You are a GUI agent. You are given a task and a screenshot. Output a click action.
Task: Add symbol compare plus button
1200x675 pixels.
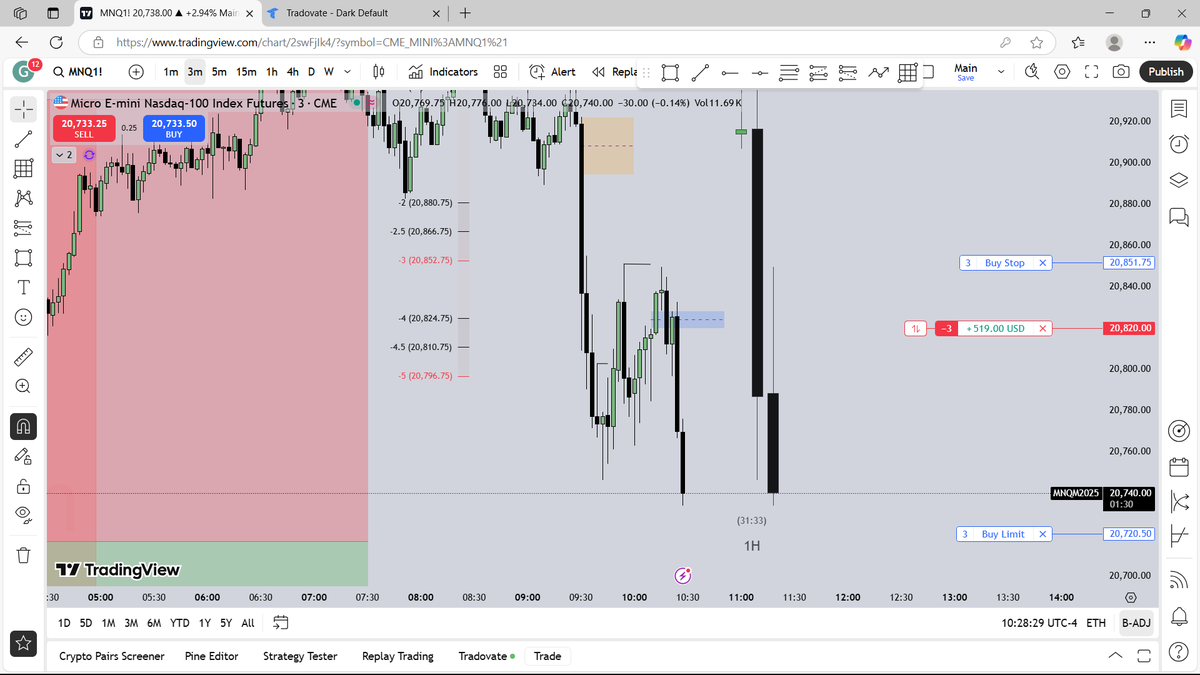pos(136,72)
